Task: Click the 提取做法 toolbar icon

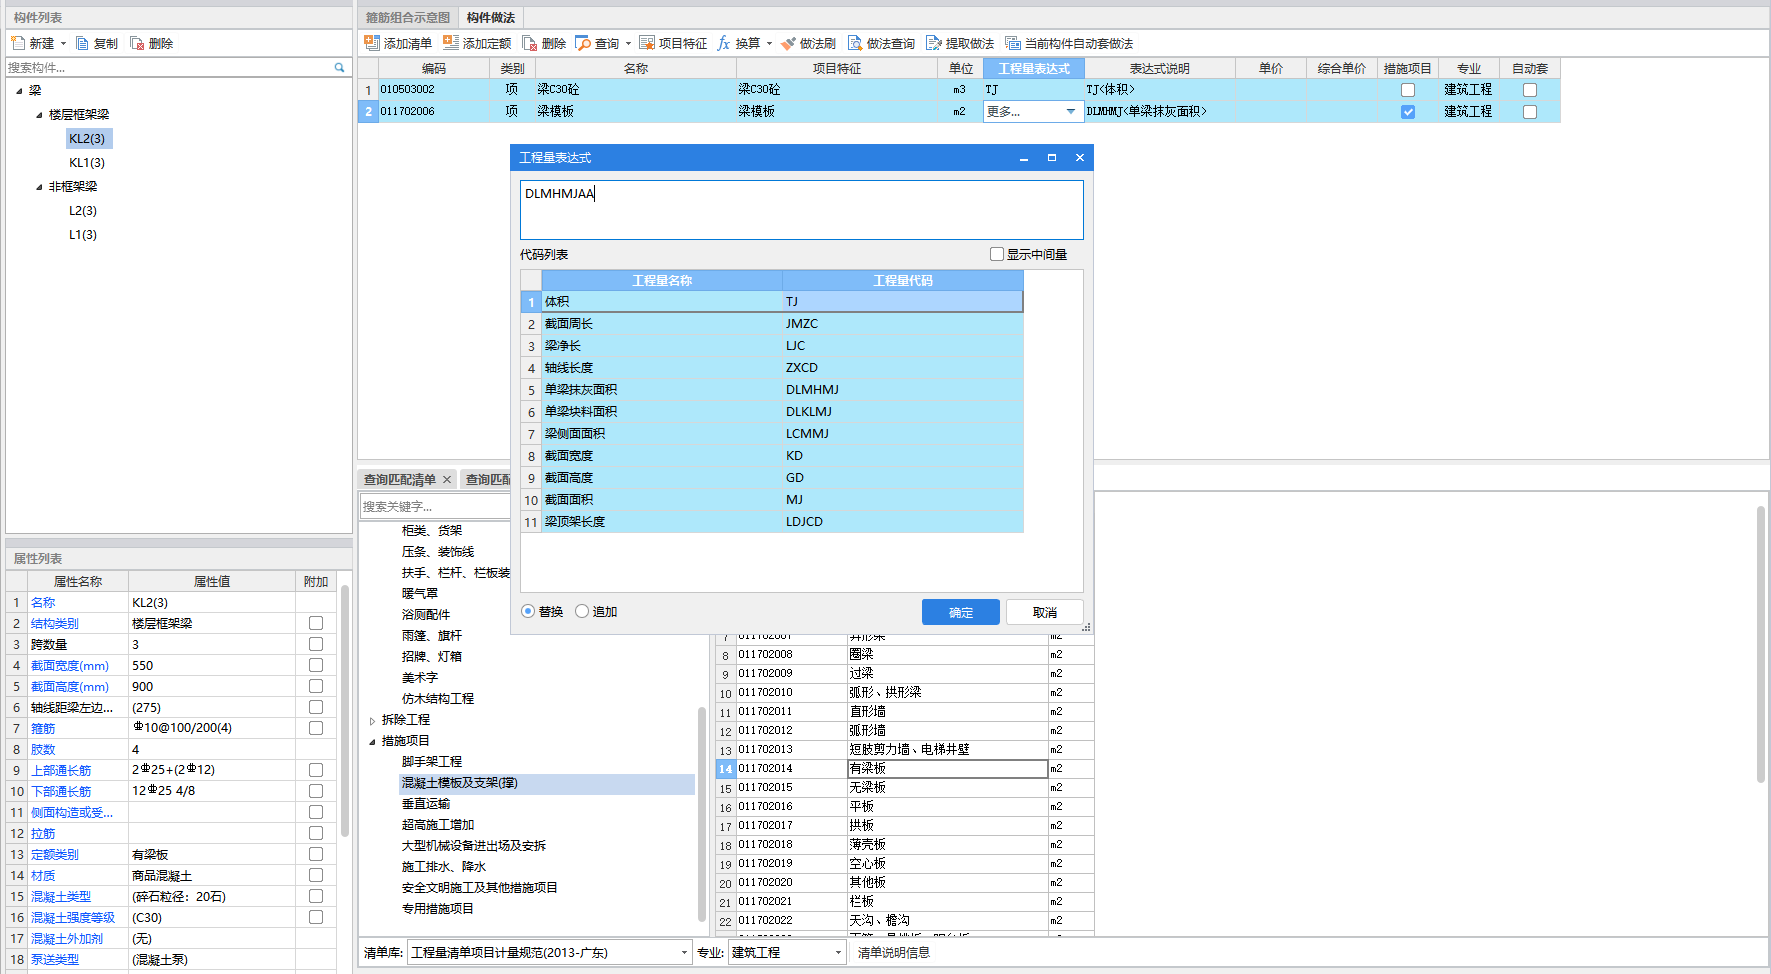Action: [934, 43]
